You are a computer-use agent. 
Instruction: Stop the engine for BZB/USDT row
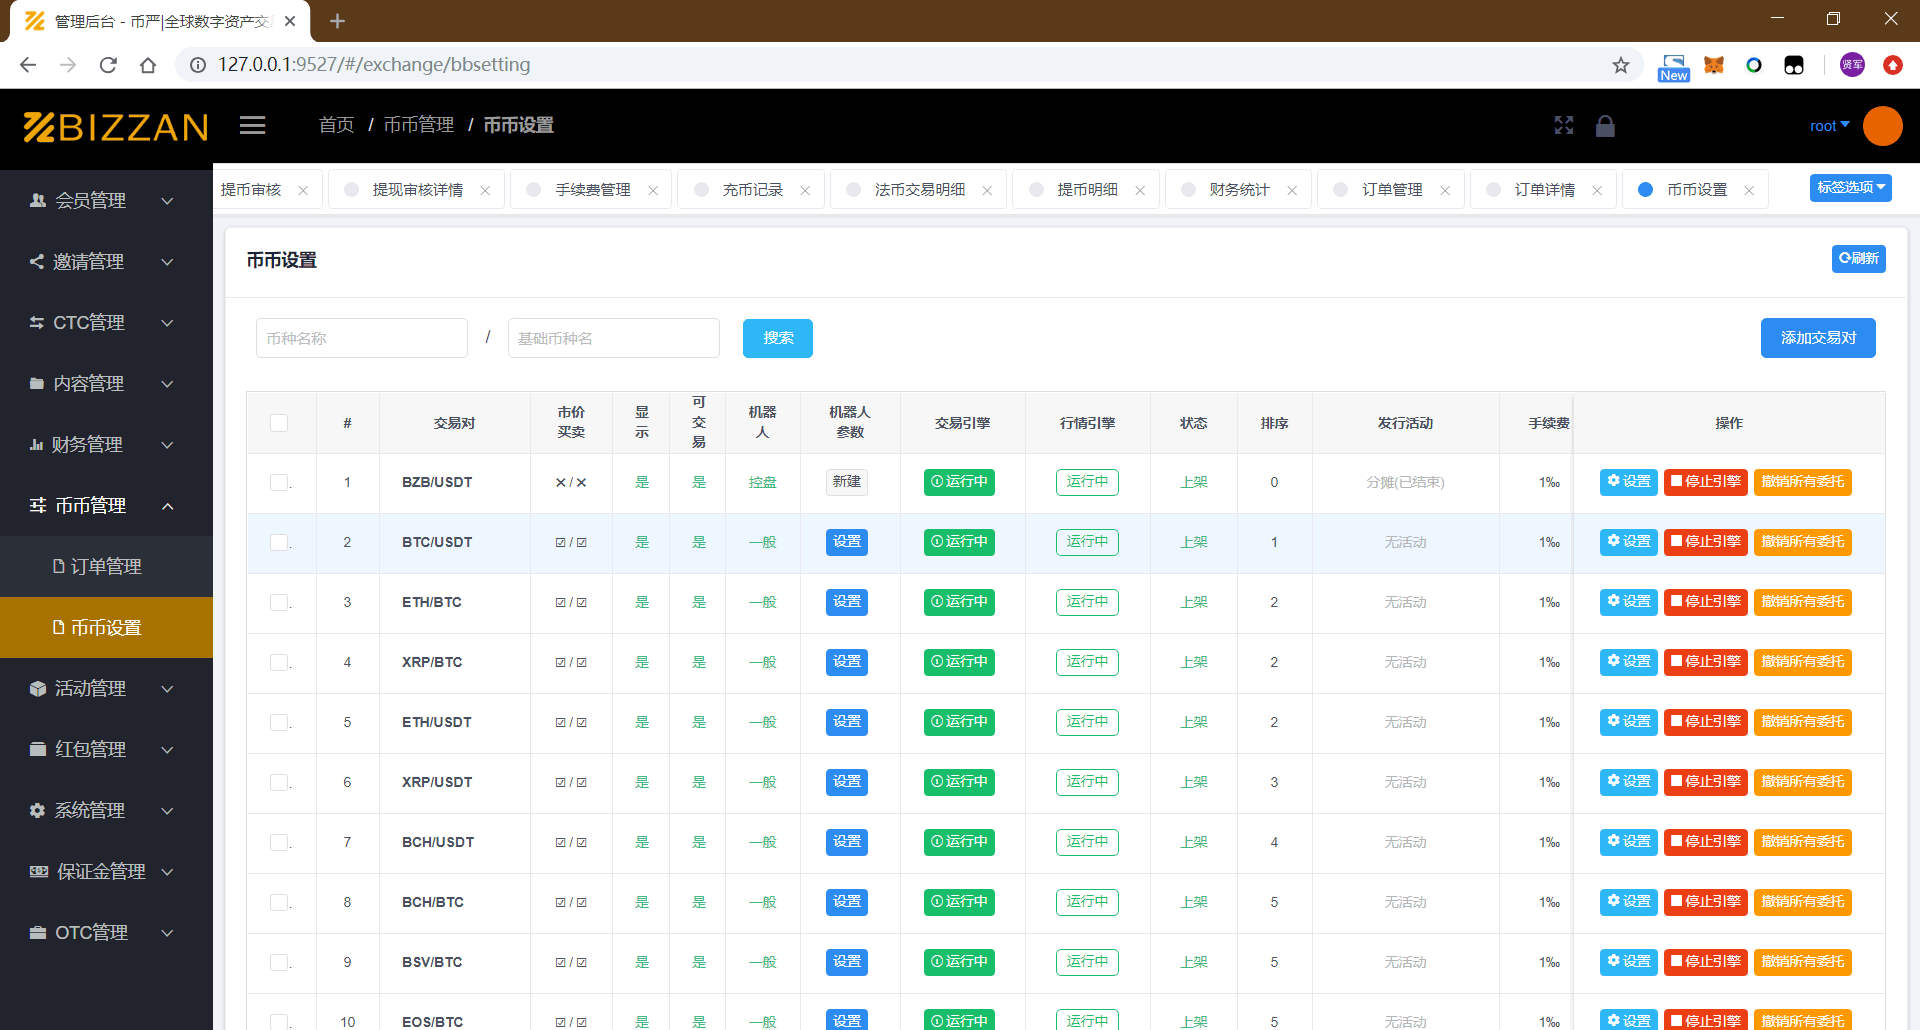(x=1705, y=482)
